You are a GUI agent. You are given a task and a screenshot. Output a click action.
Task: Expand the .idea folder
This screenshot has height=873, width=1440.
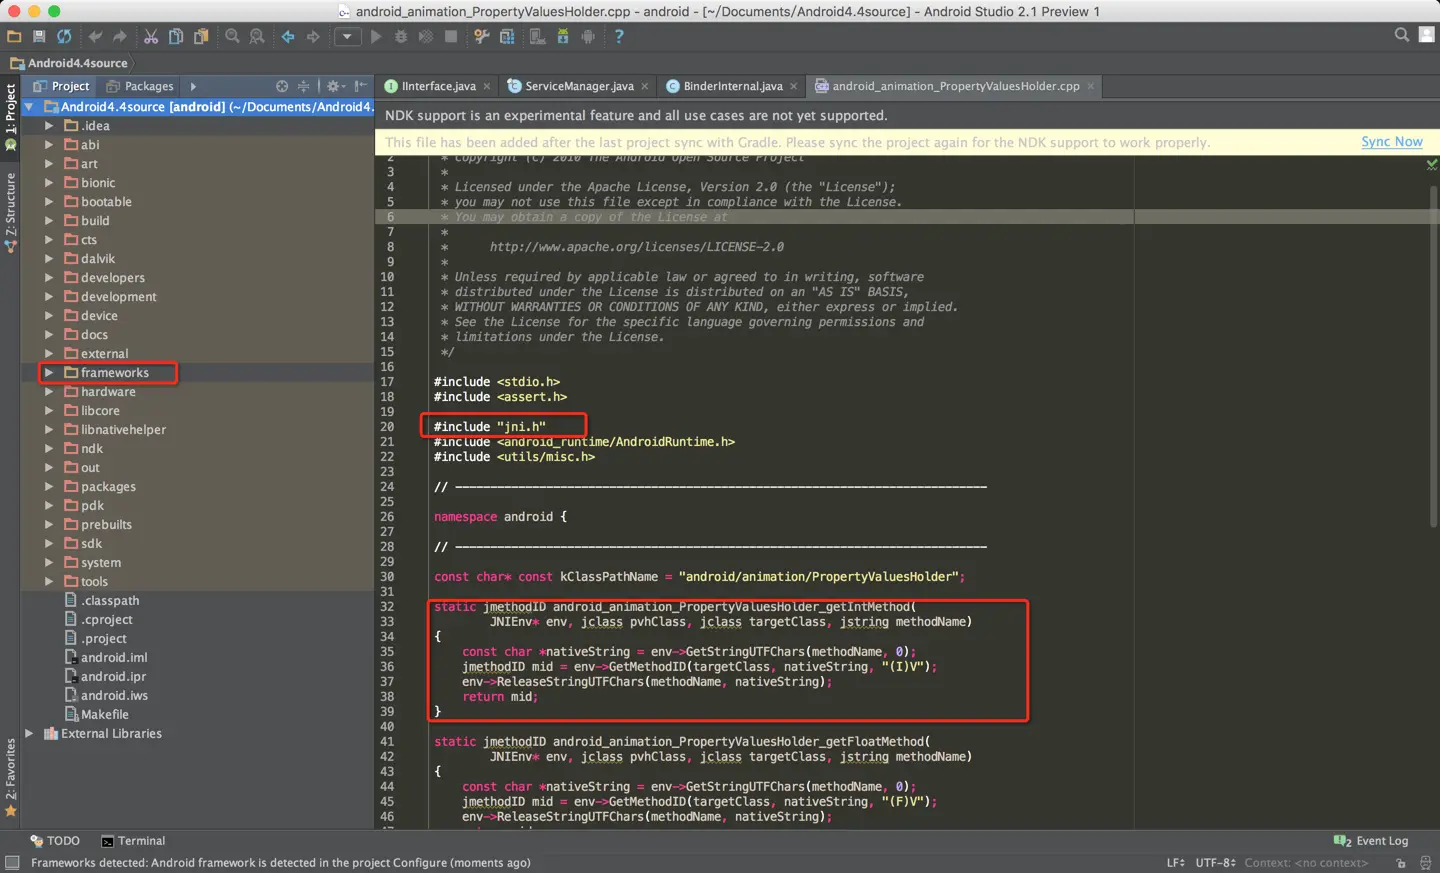tap(49, 126)
